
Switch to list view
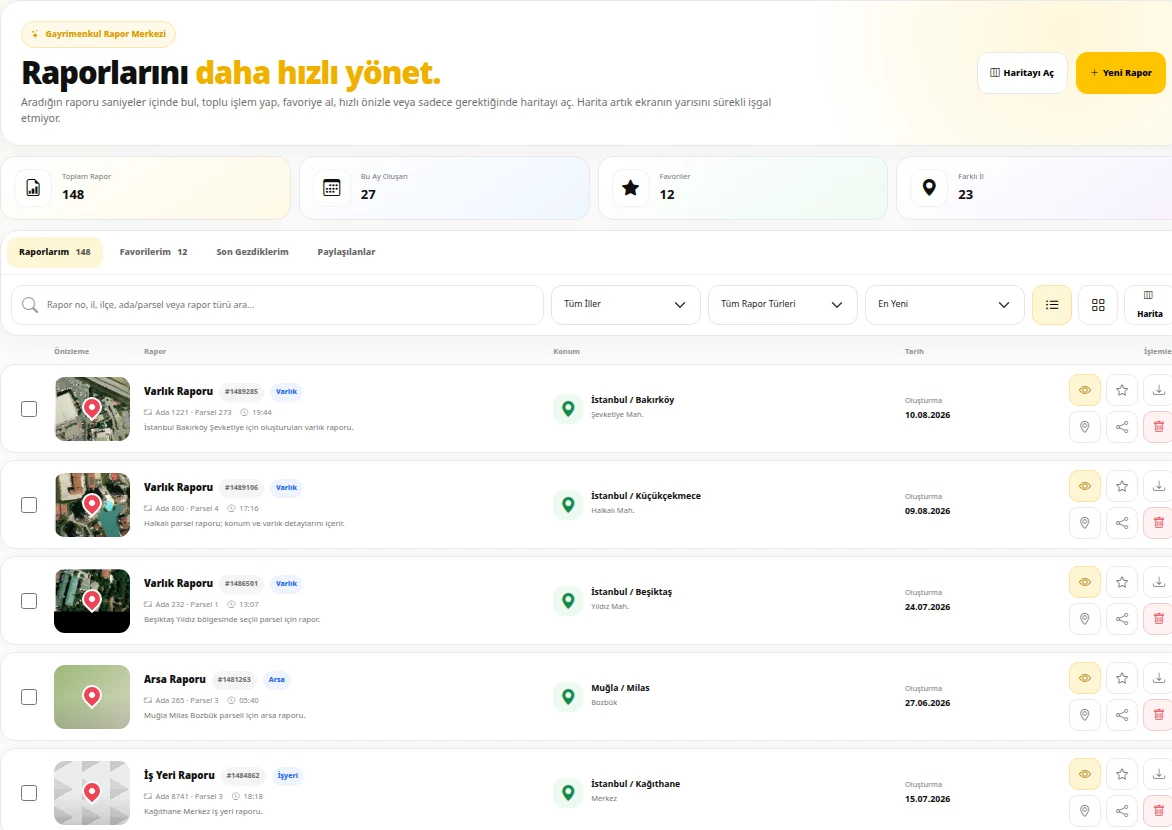[1052, 305]
